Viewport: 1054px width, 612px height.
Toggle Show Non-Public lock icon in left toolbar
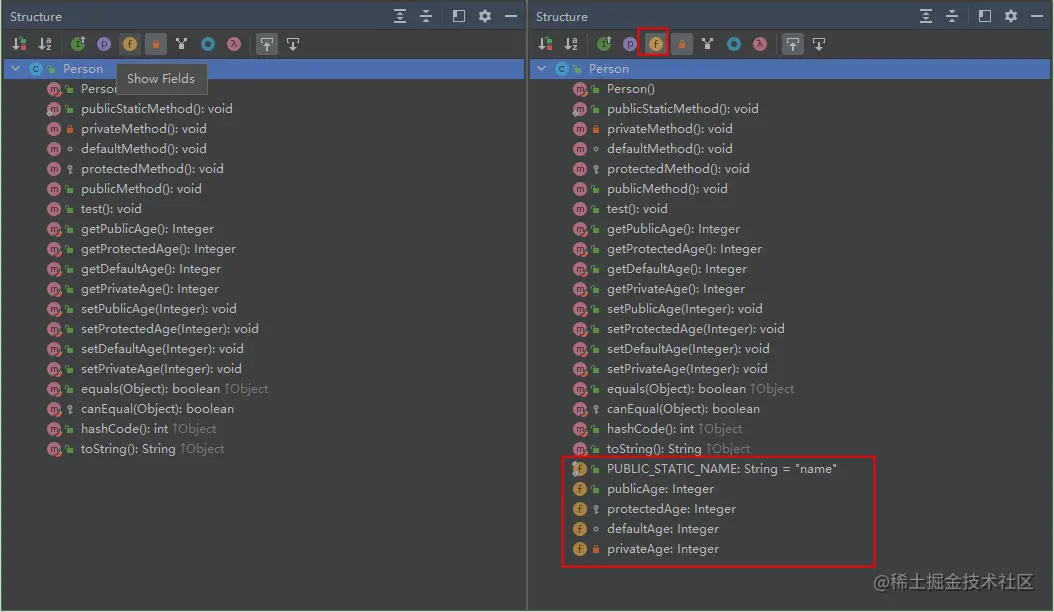156,44
